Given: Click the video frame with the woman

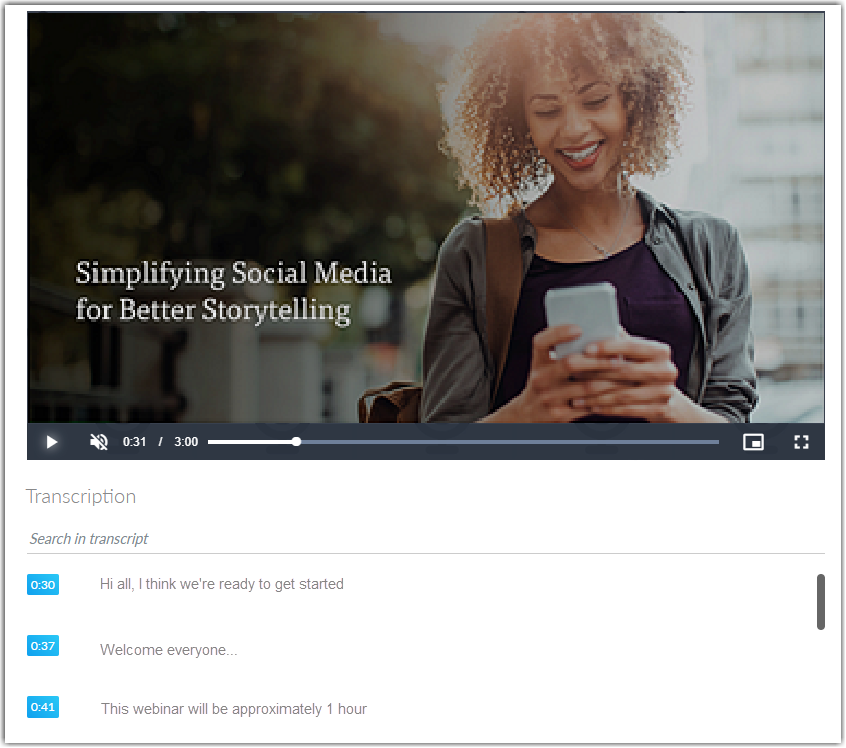Looking at the screenshot, I should pyautogui.click(x=426, y=217).
